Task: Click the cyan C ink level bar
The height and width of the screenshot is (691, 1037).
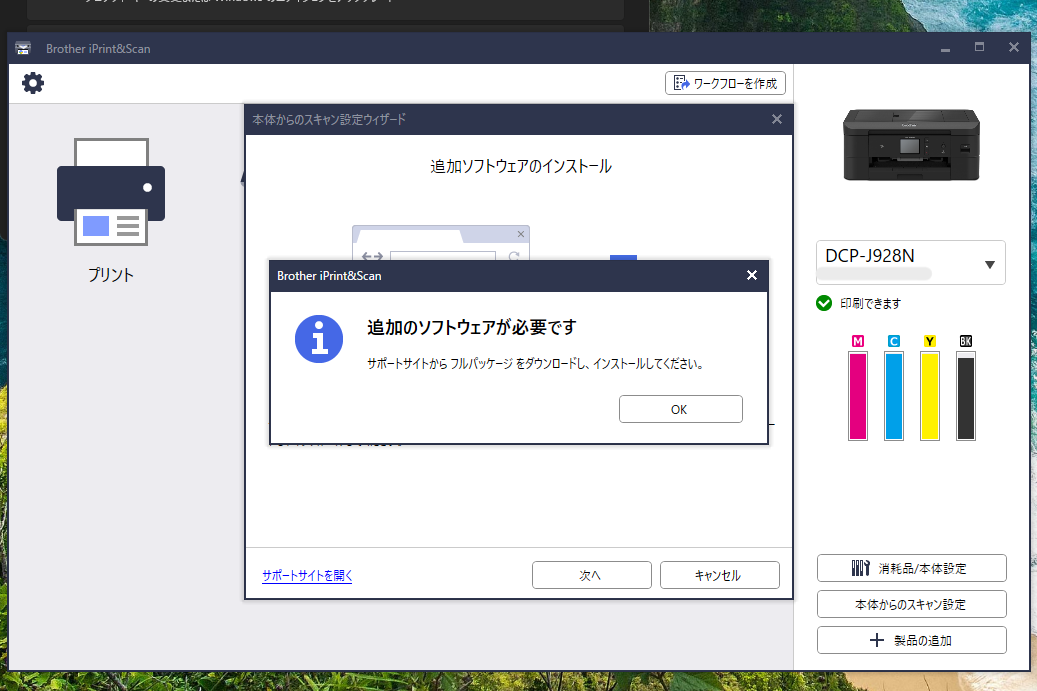Action: (x=893, y=395)
